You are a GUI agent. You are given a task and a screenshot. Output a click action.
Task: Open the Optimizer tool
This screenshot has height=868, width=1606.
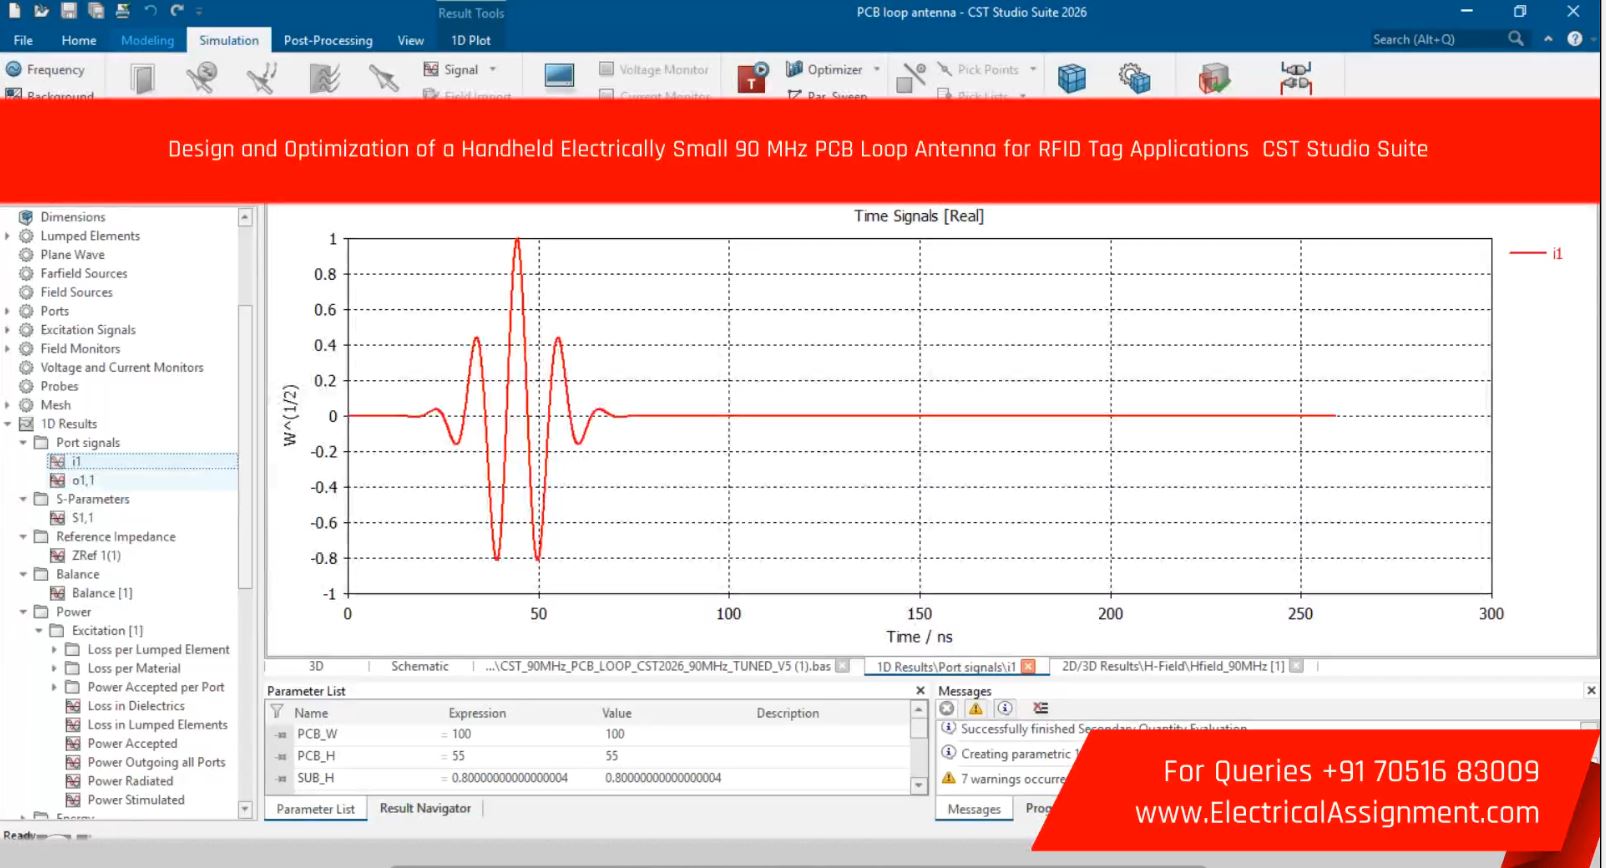pos(824,69)
